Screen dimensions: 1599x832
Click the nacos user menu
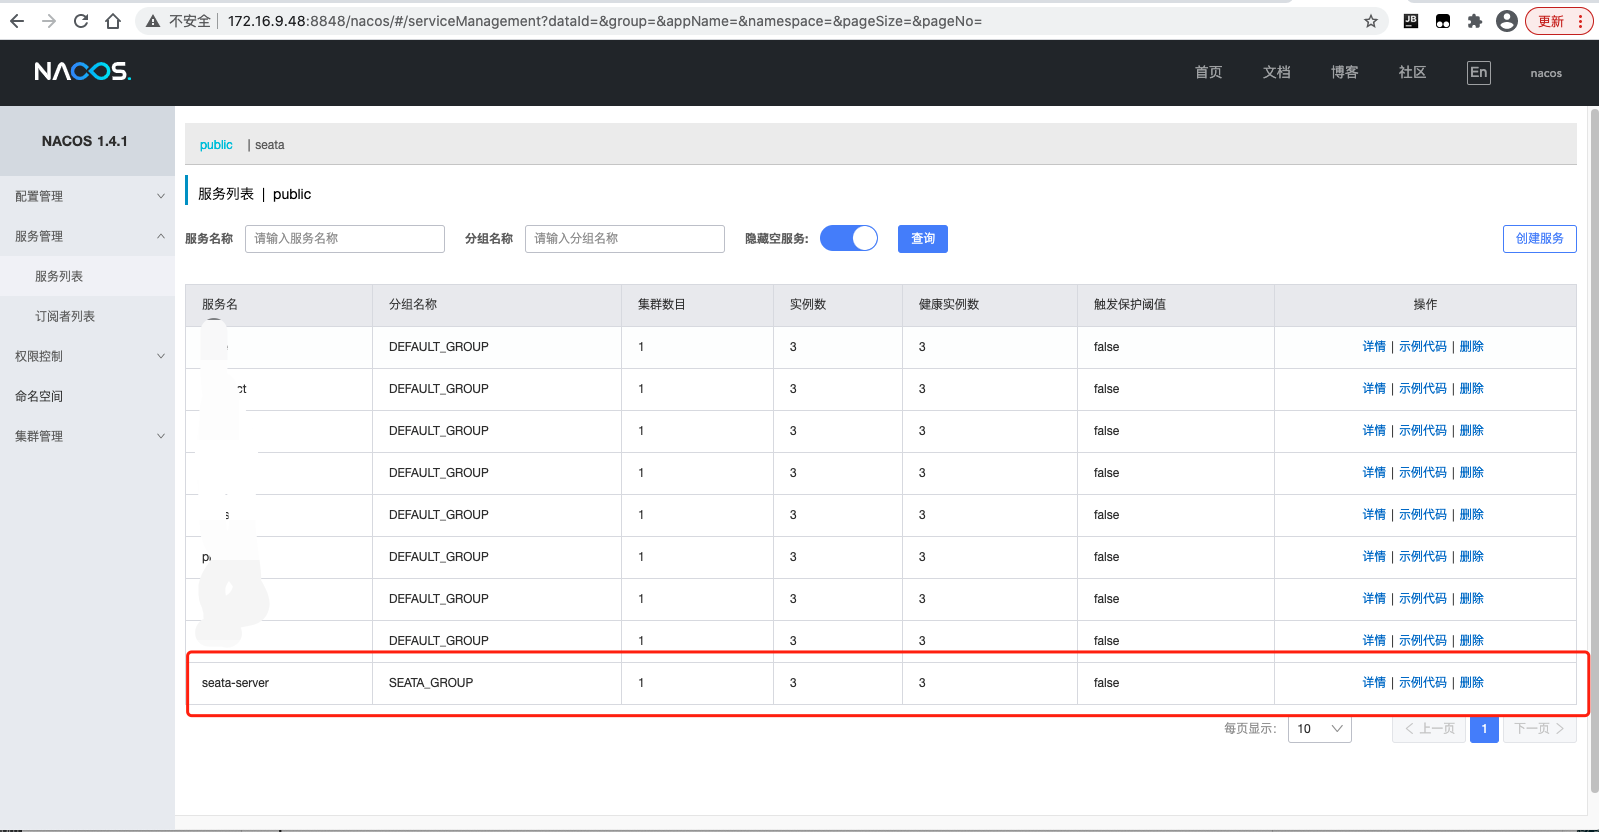point(1546,73)
